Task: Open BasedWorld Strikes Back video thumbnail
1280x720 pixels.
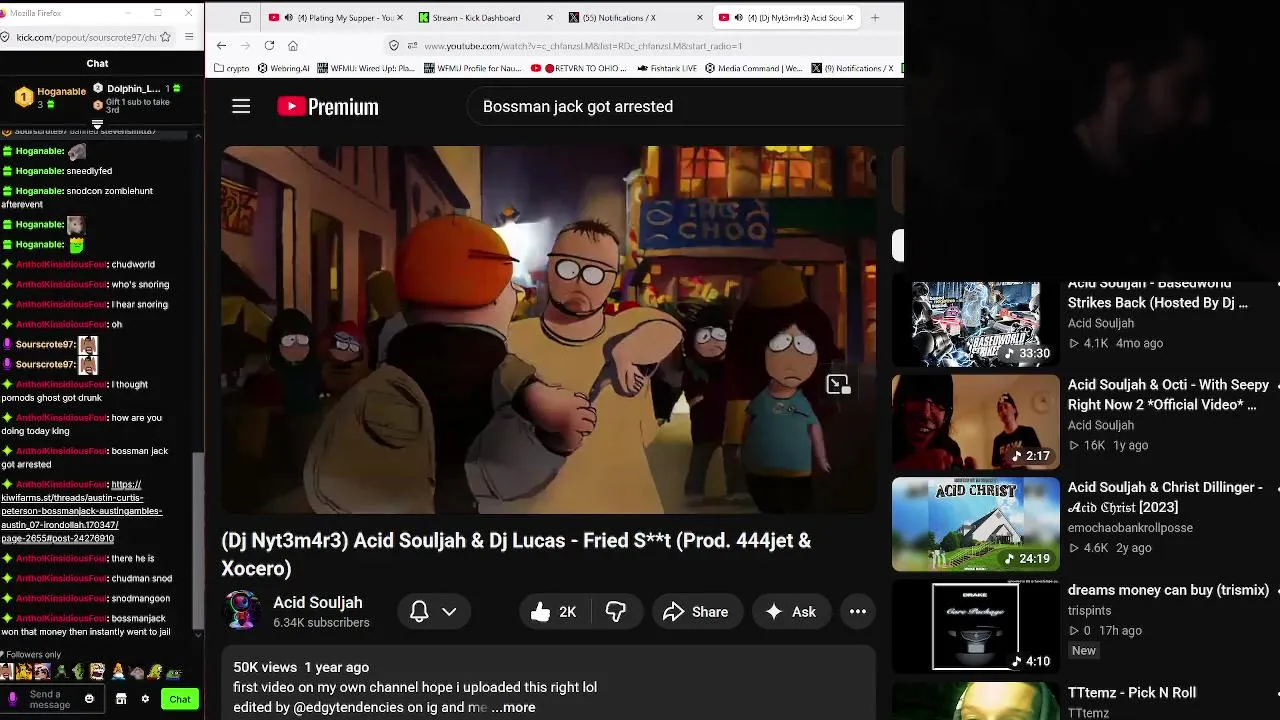Action: [976, 323]
